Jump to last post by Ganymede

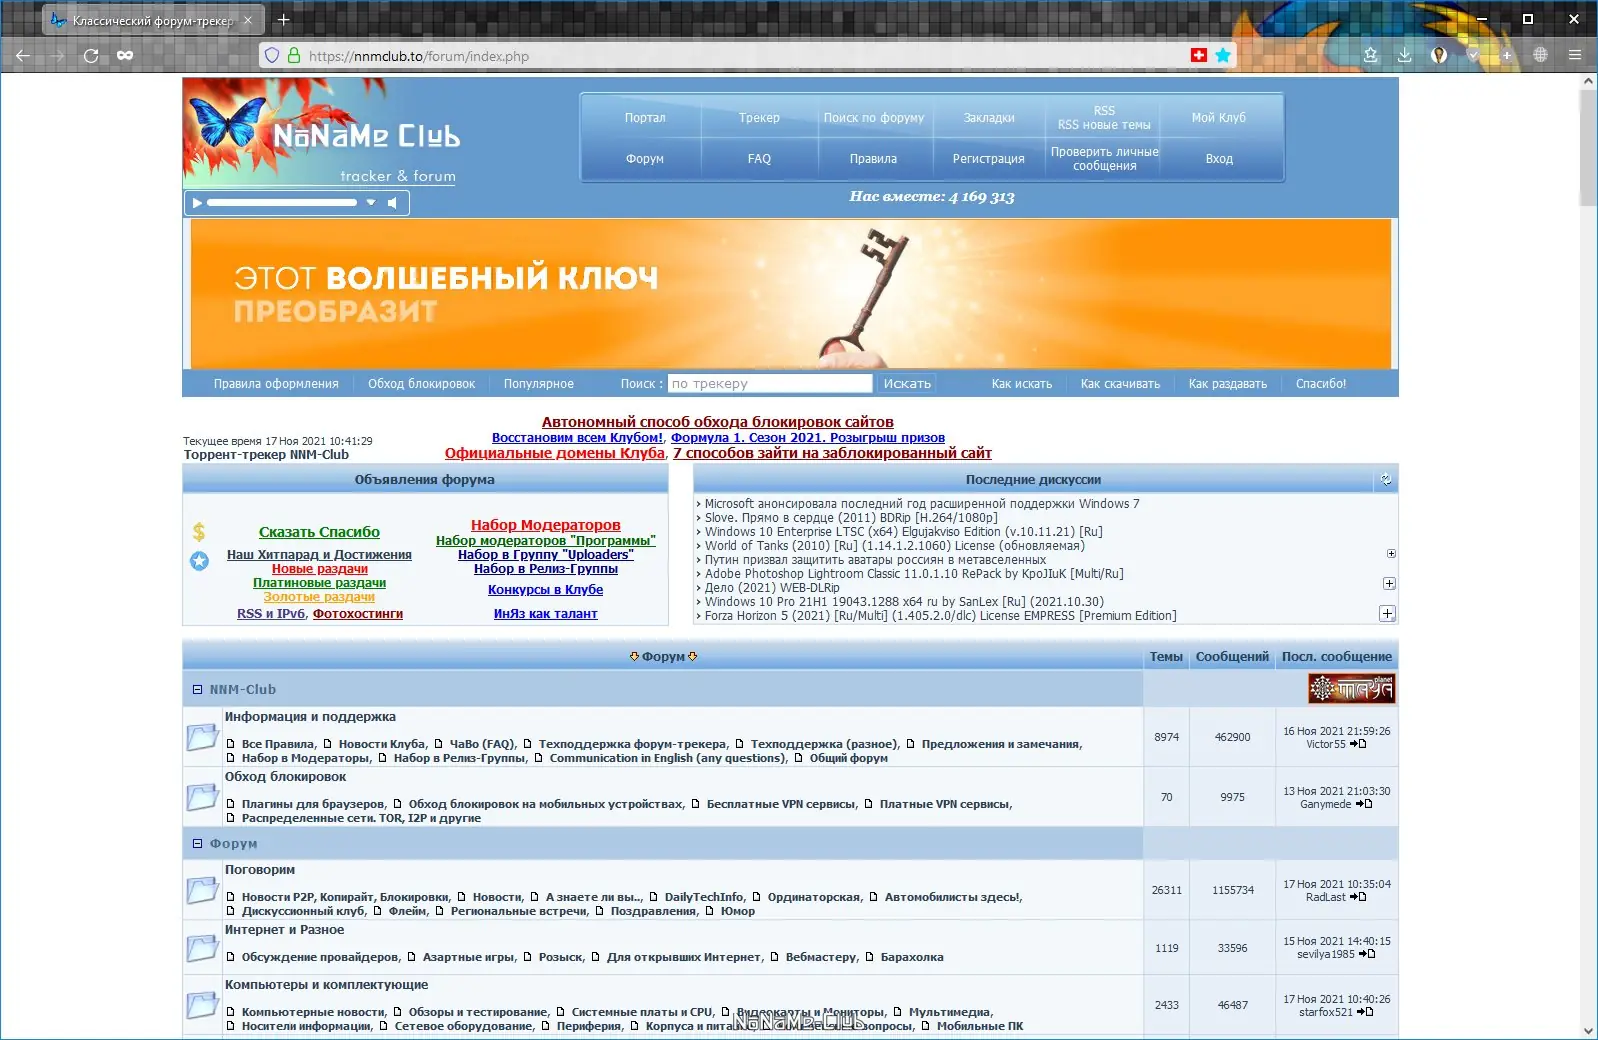point(1364,804)
